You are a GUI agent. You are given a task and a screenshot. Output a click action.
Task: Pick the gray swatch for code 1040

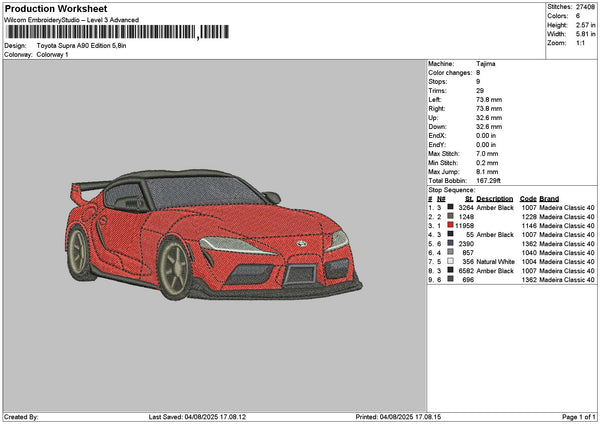click(x=450, y=252)
